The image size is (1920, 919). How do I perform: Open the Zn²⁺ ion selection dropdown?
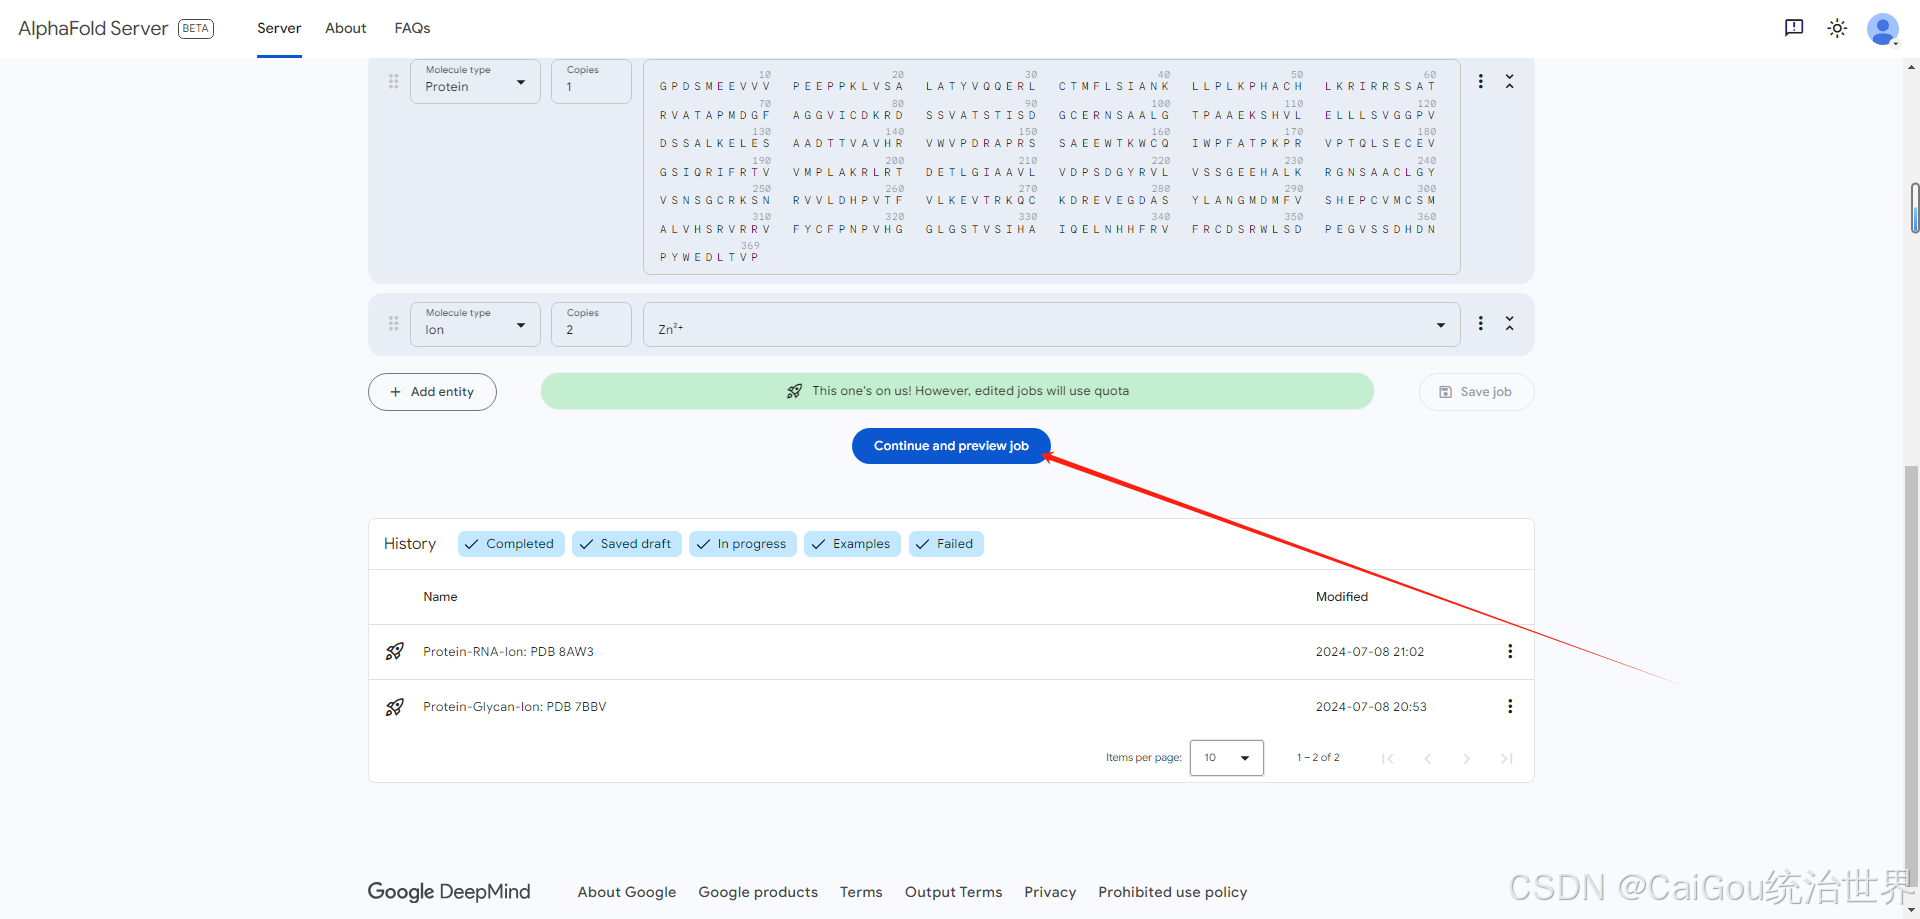tap(1051, 325)
